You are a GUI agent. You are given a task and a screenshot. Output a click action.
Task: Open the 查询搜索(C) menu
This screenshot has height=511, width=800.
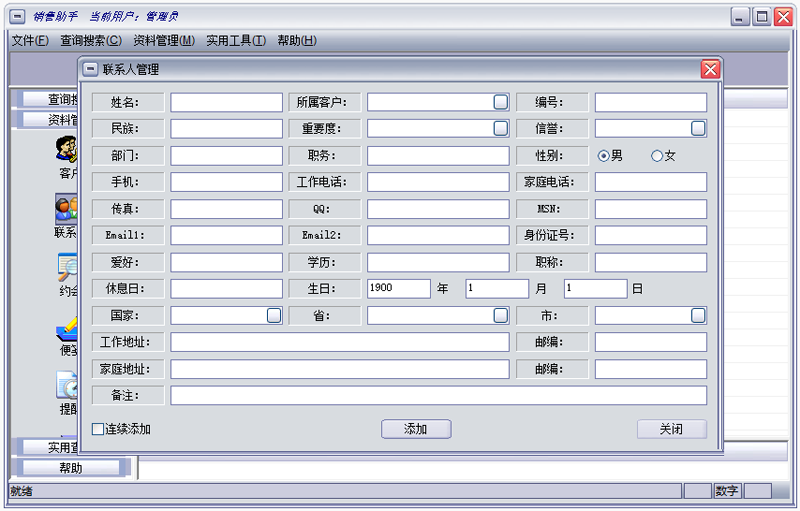pos(91,40)
